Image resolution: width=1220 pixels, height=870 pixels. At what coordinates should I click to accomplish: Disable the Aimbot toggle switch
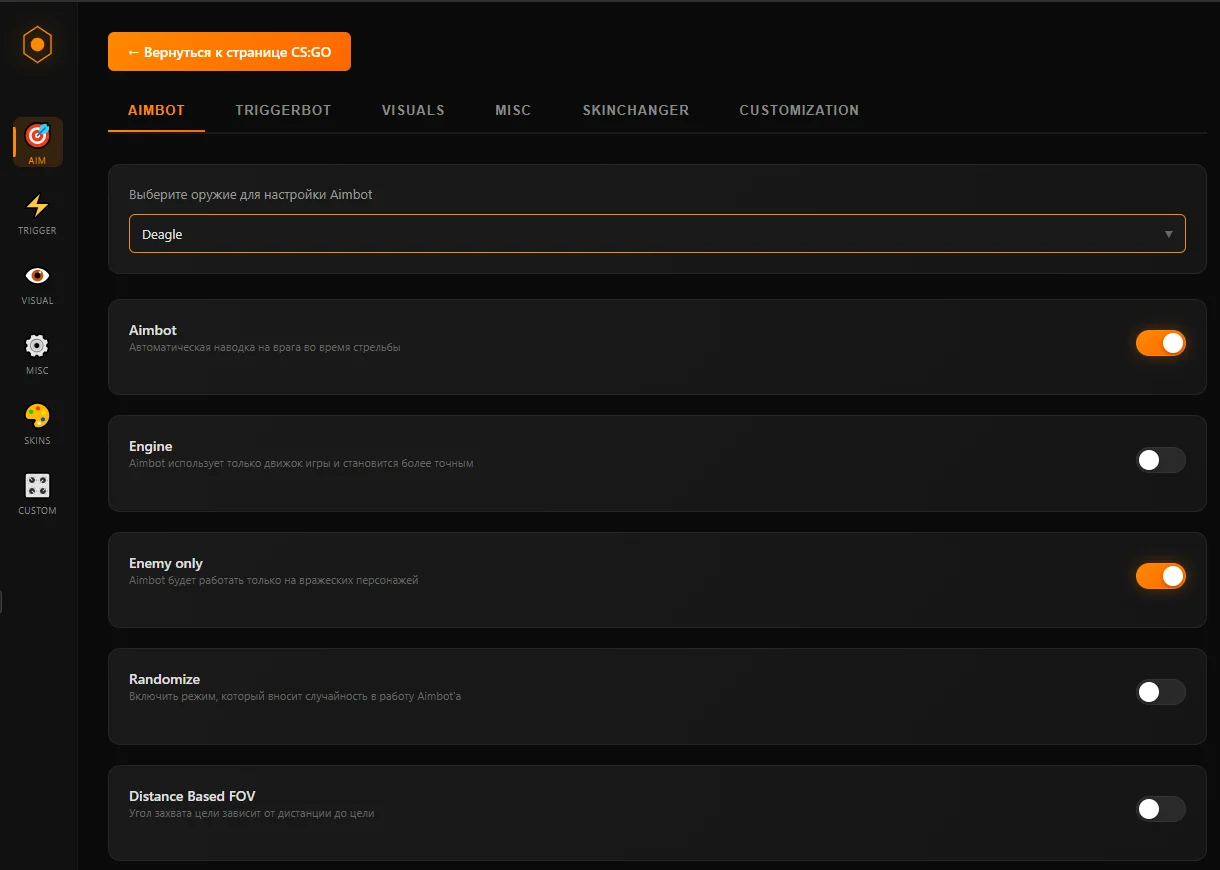(1160, 343)
